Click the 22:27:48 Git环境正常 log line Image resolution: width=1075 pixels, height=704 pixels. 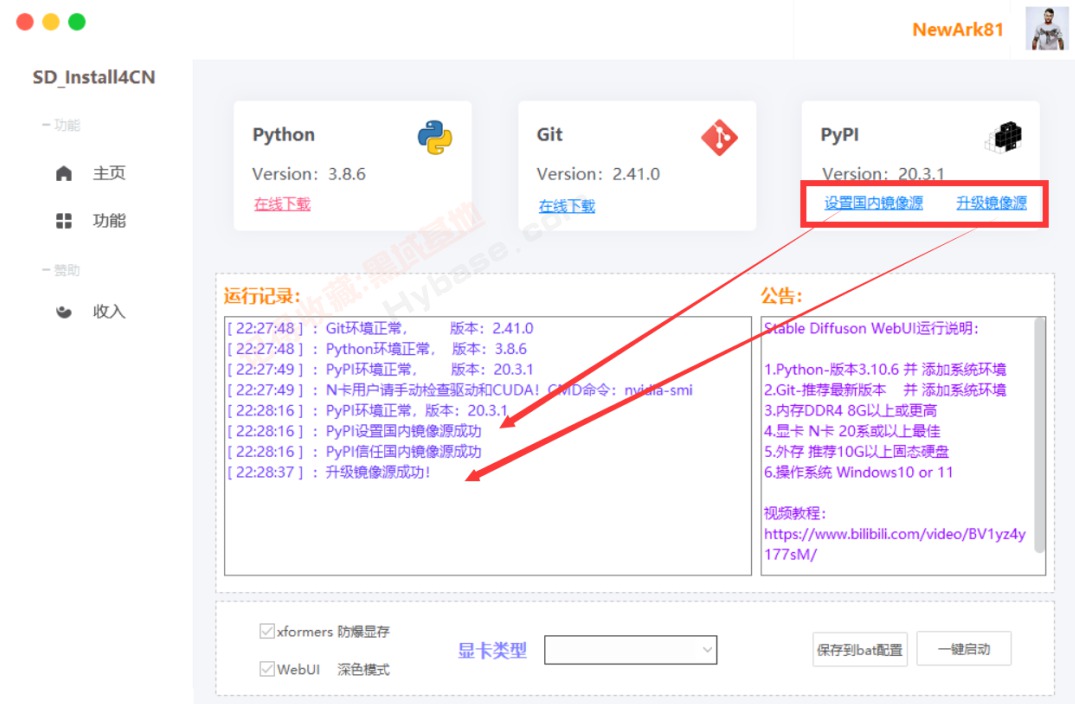tap(381, 328)
